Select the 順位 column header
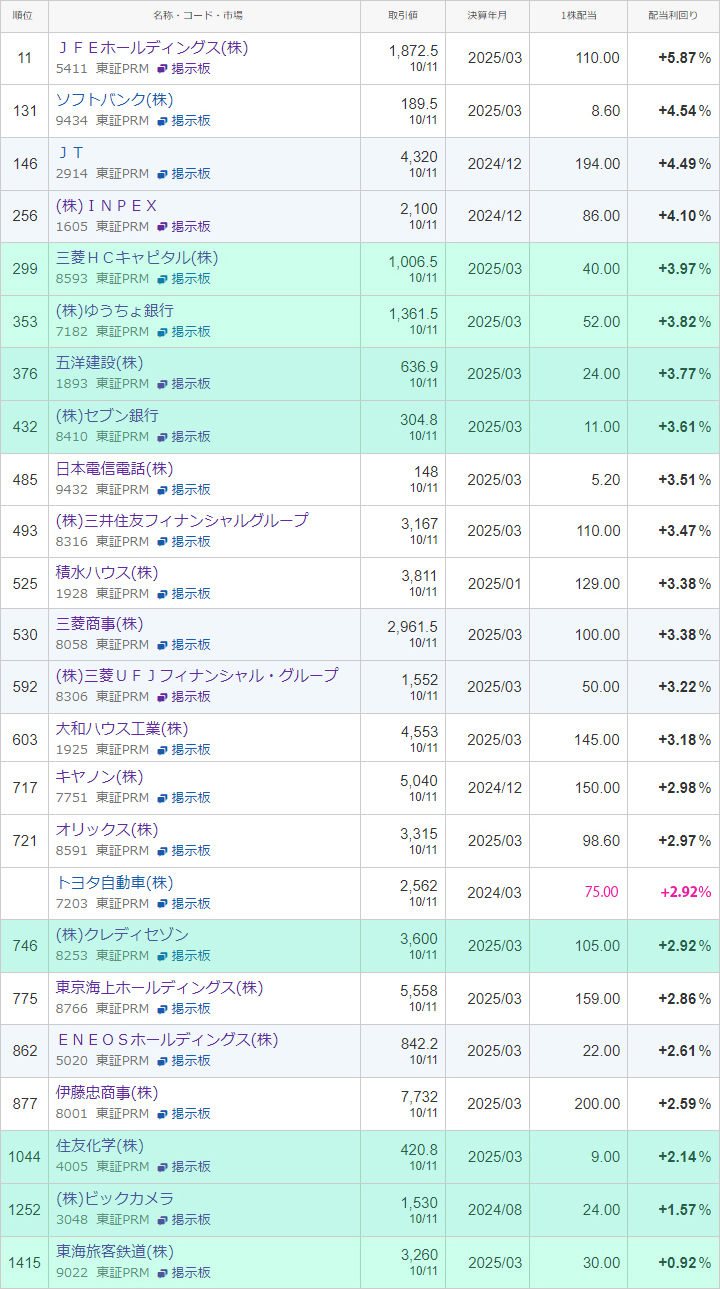The height and width of the screenshot is (1289, 720). [24, 16]
